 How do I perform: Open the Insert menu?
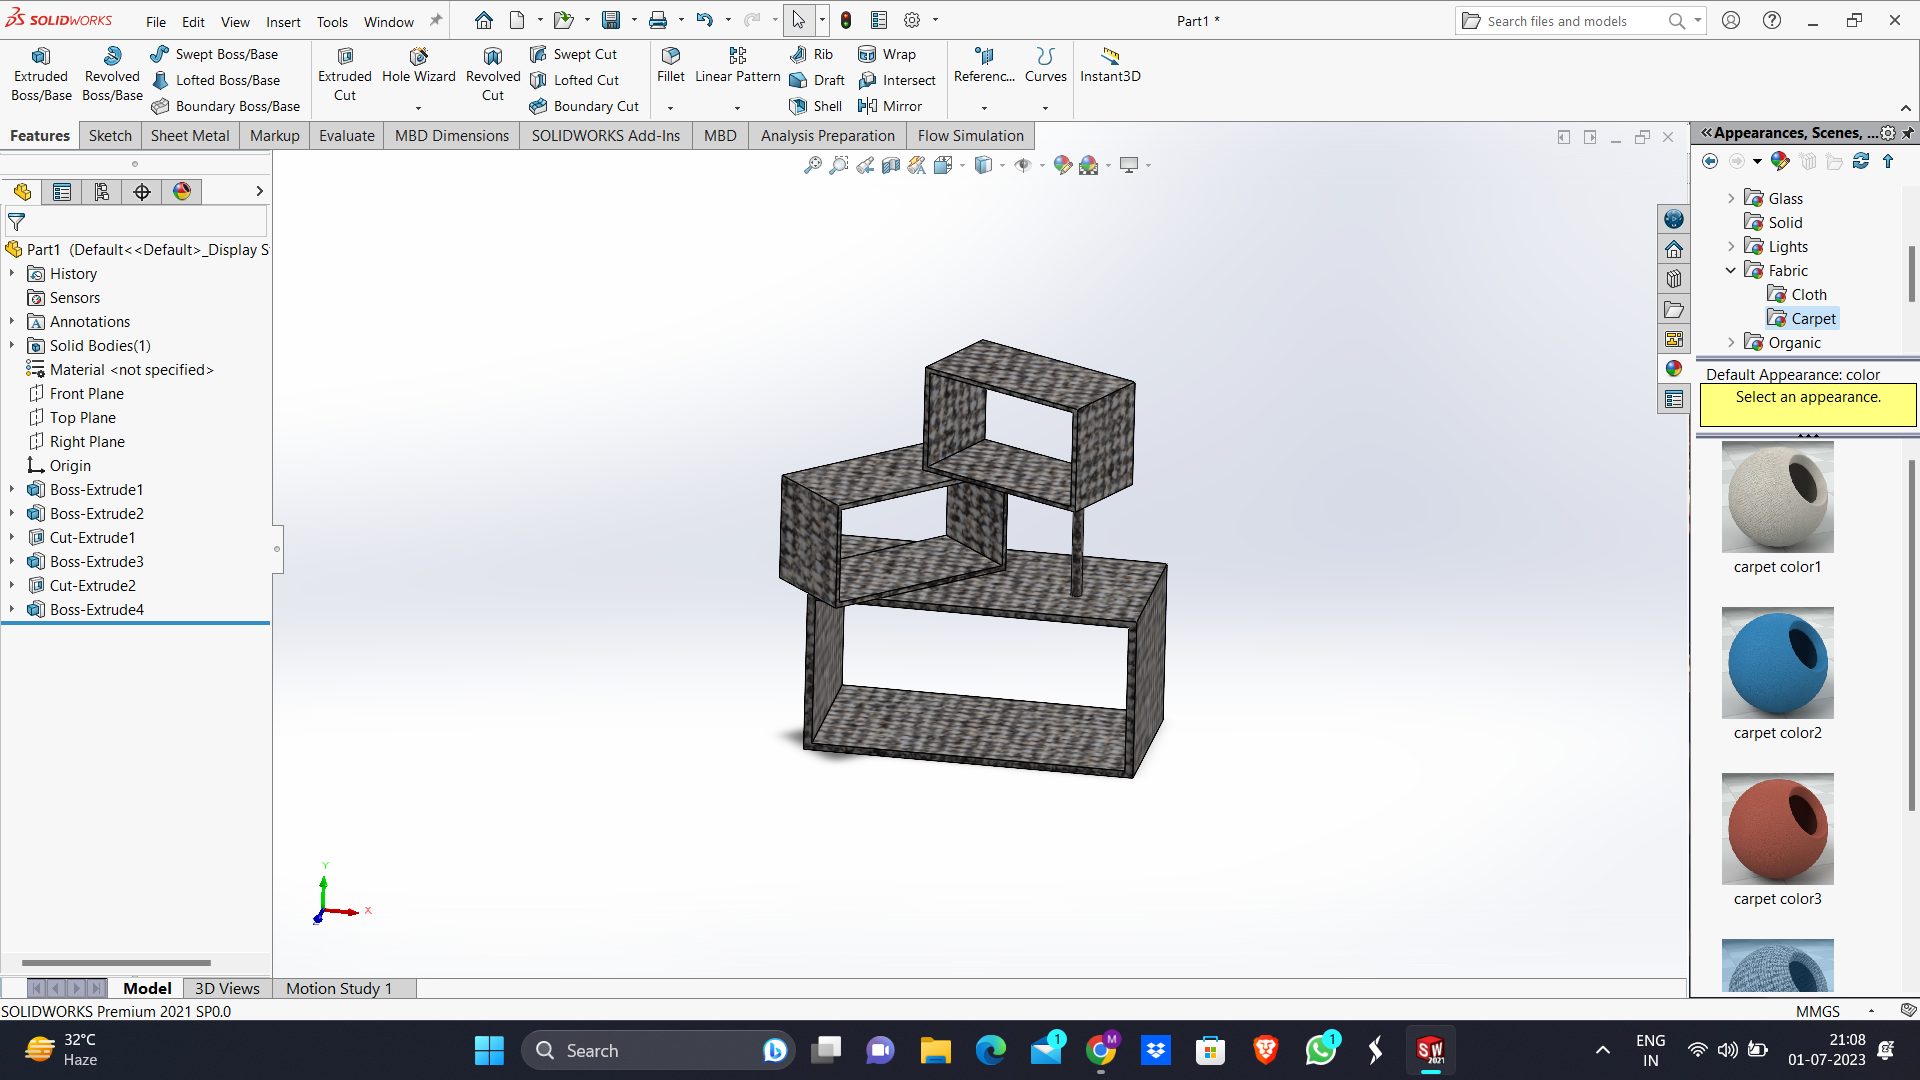(283, 21)
